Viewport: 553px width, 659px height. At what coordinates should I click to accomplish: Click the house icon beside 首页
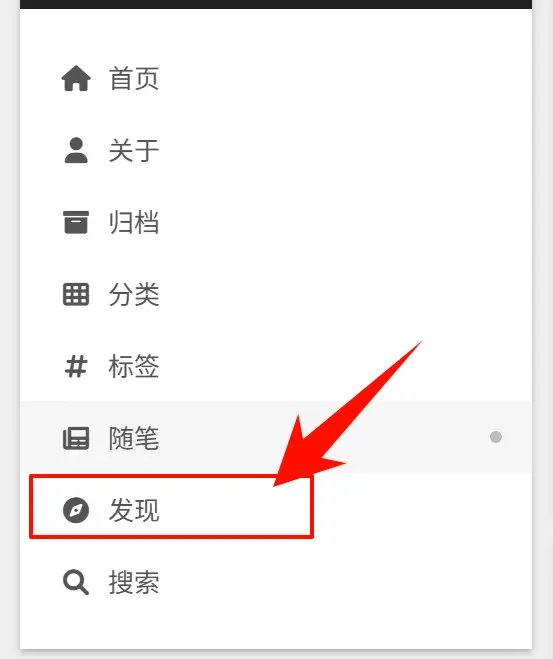click(x=76, y=78)
